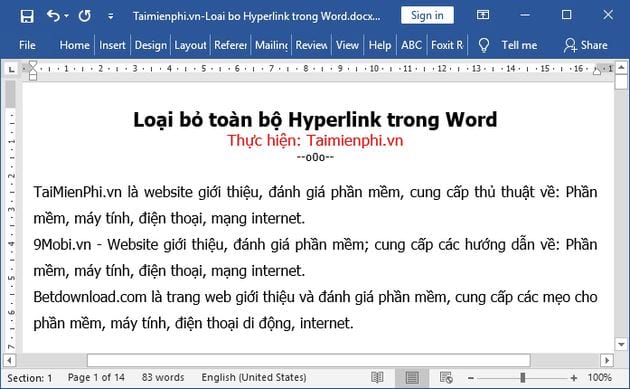Click the Tell me lightbulb icon
Image resolution: width=630 pixels, height=389 pixels.
tap(484, 45)
